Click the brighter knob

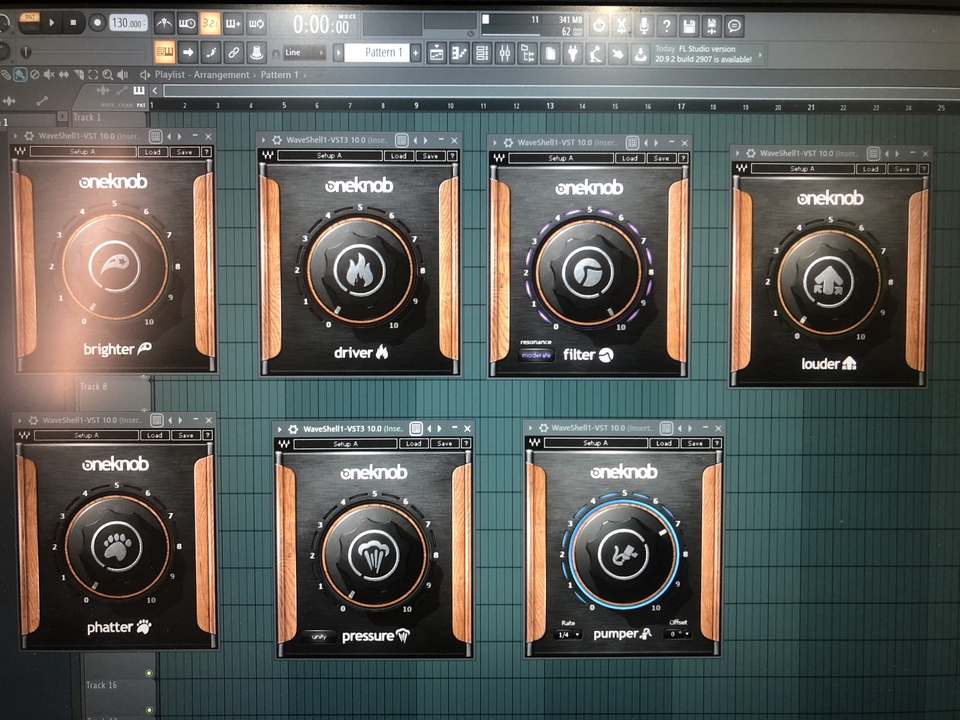[x=114, y=266]
